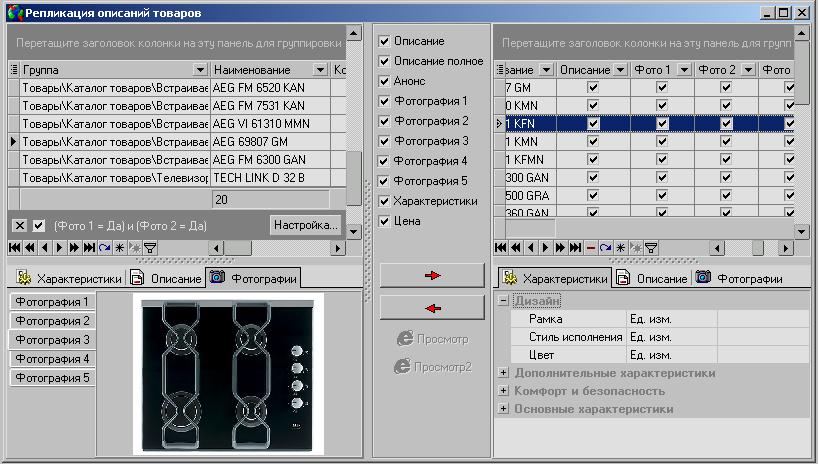Image resolution: width=818 pixels, height=464 pixels.
Task: Go to previous record in right grid navigator
Action: point(531,248)
